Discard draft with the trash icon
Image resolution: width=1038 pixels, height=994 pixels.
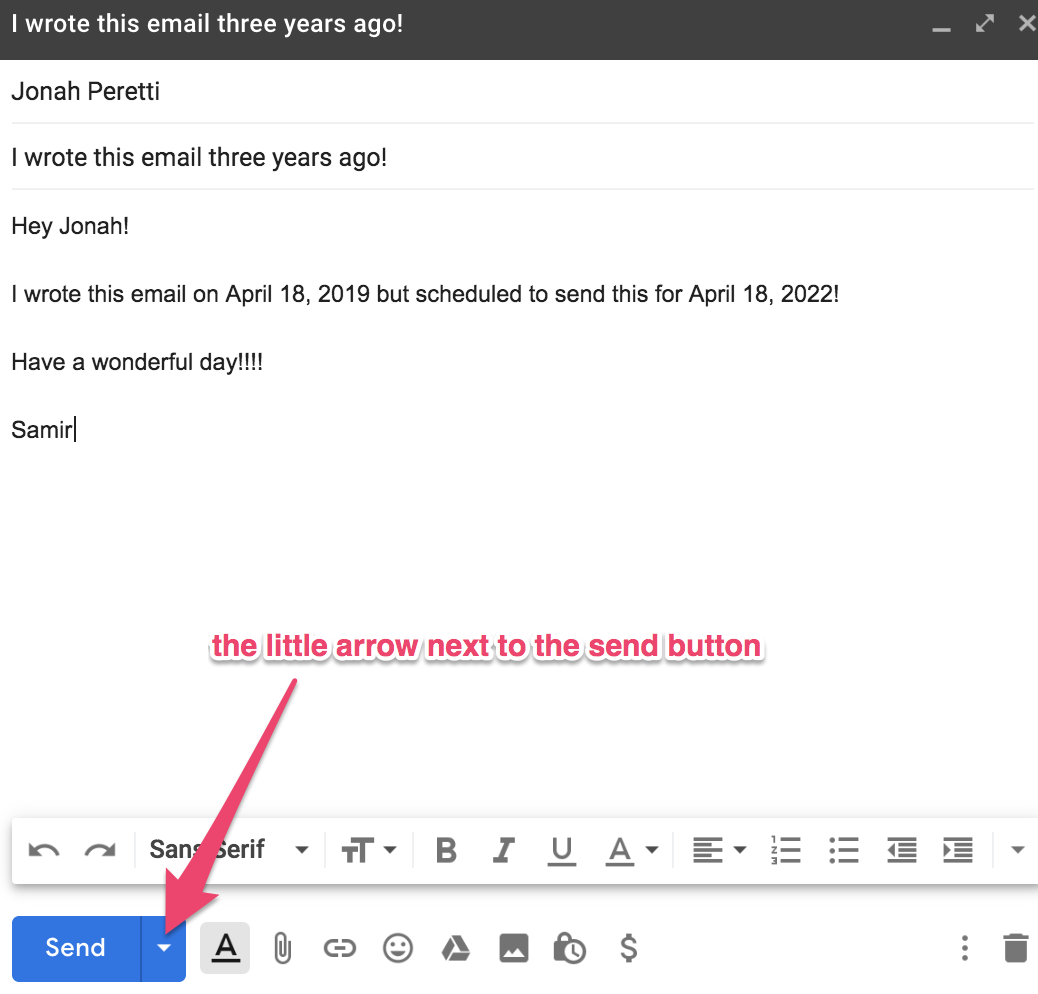click(x=1015, y=948)
